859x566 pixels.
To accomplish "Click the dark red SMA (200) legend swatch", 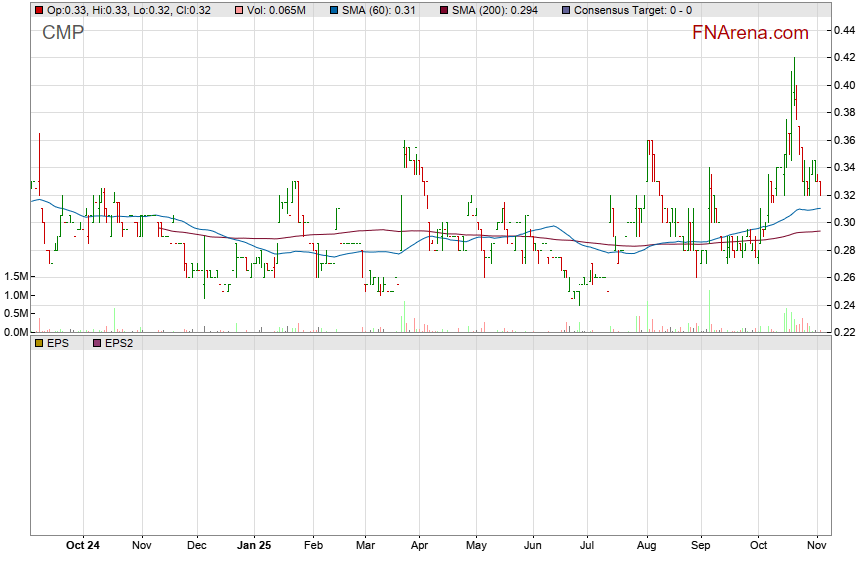I will pyautogui.click(x=443, y=9).
